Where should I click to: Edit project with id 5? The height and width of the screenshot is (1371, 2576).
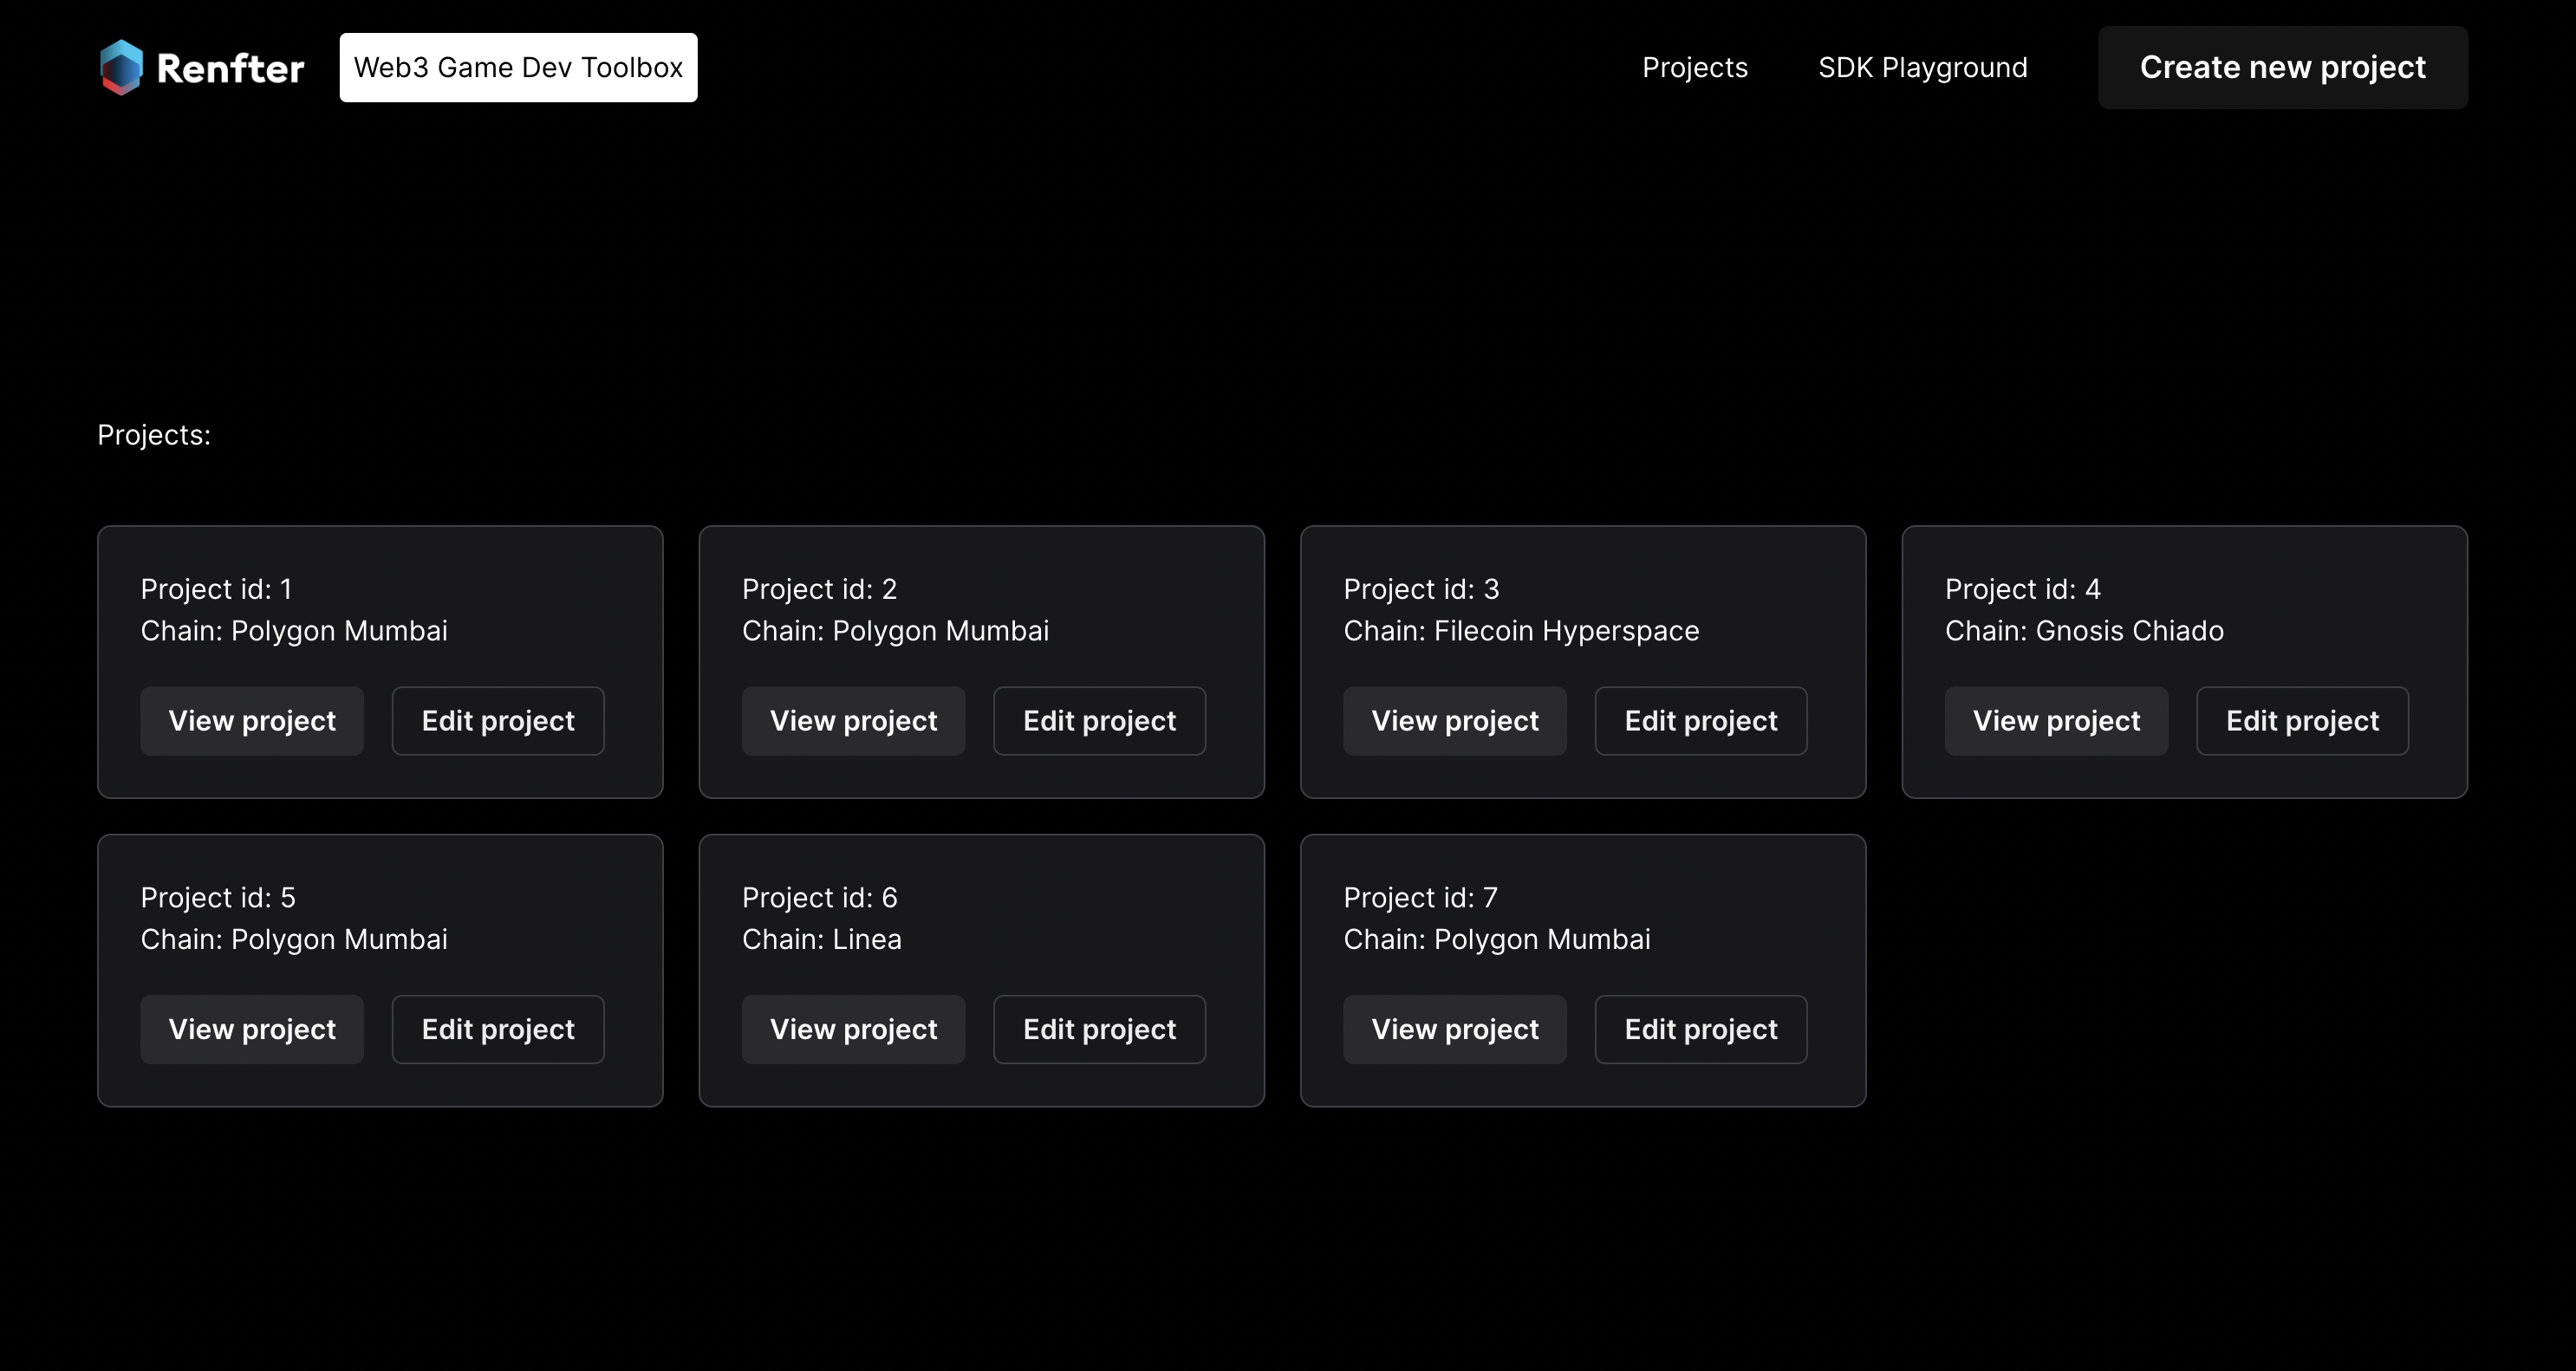498,1029
